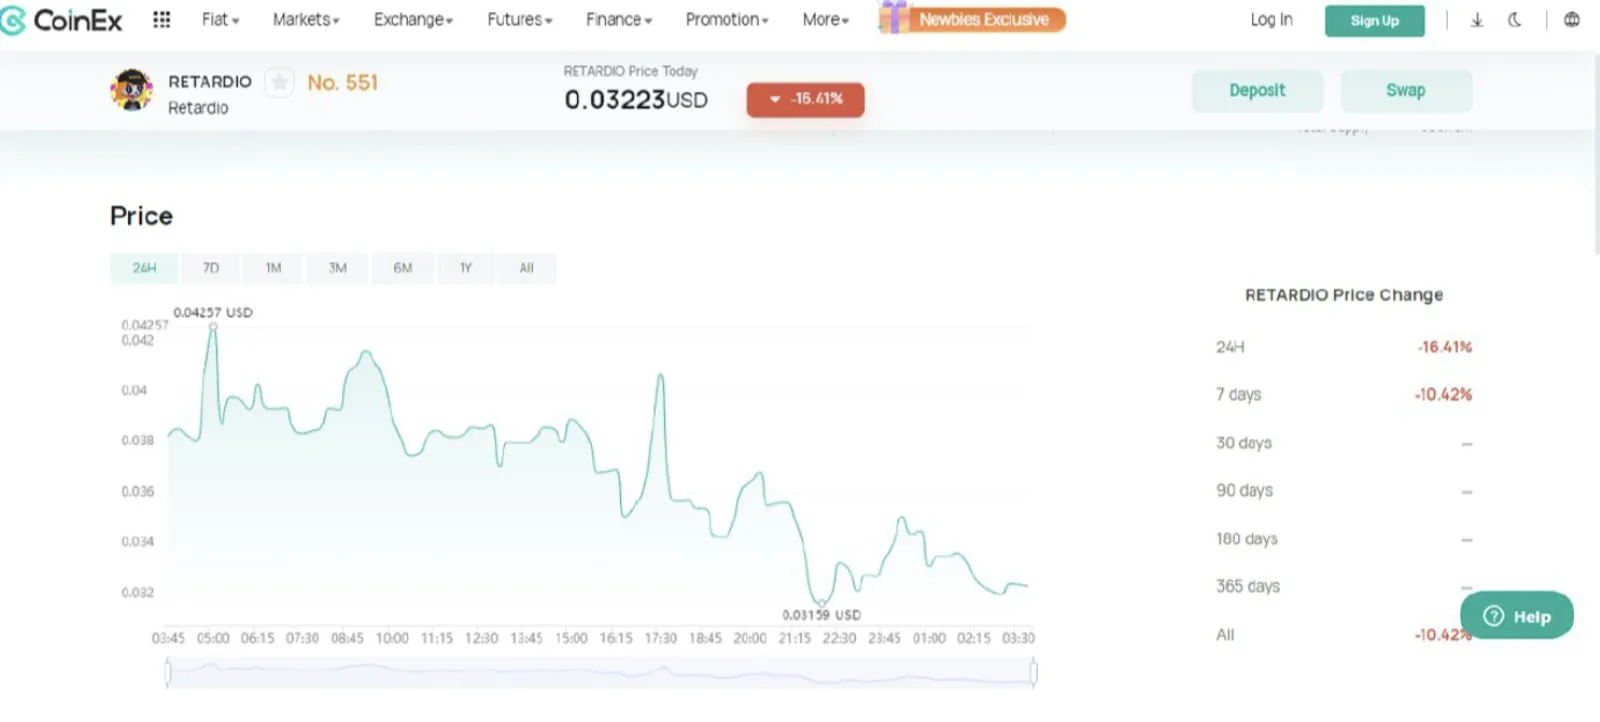Image resolution: width=1600 pixels, height=722 pixels.
Task: Open the CoinEx home logo
Action: [61, 20]
